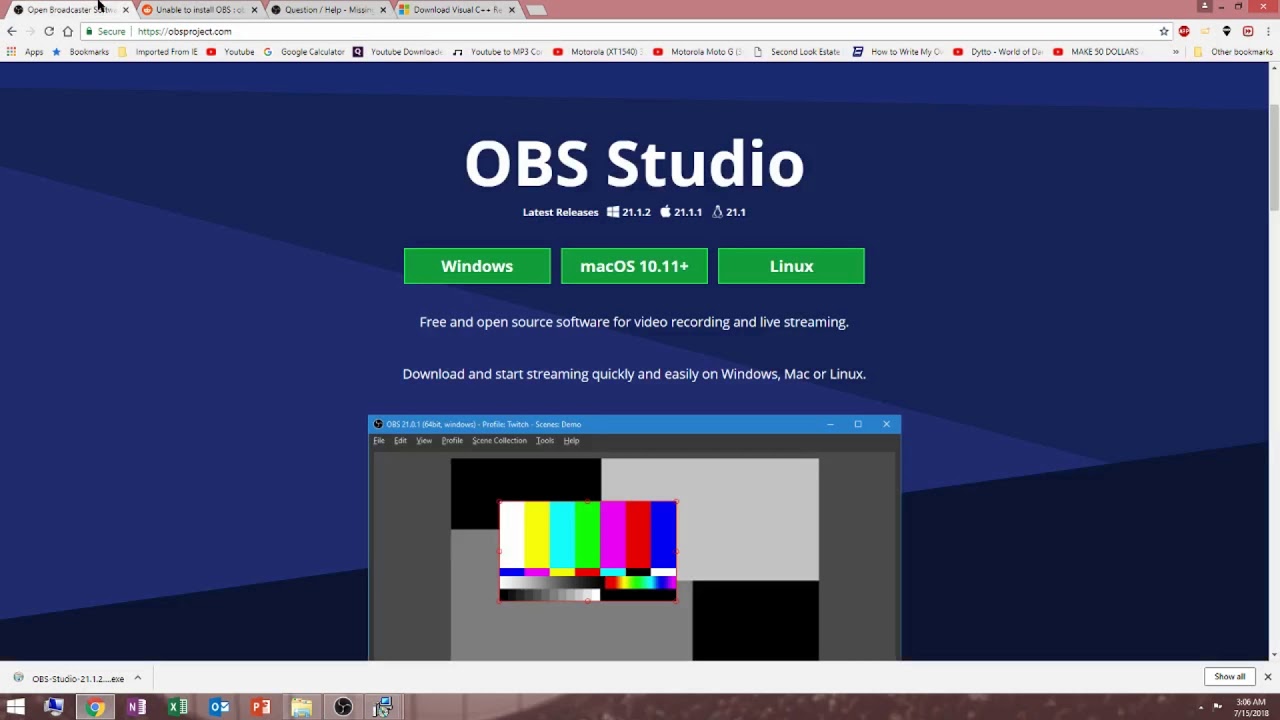The image size is (1280, 720).
Task: Open the Second Look Estate bookmark
Action: click(x=797, y=52)
